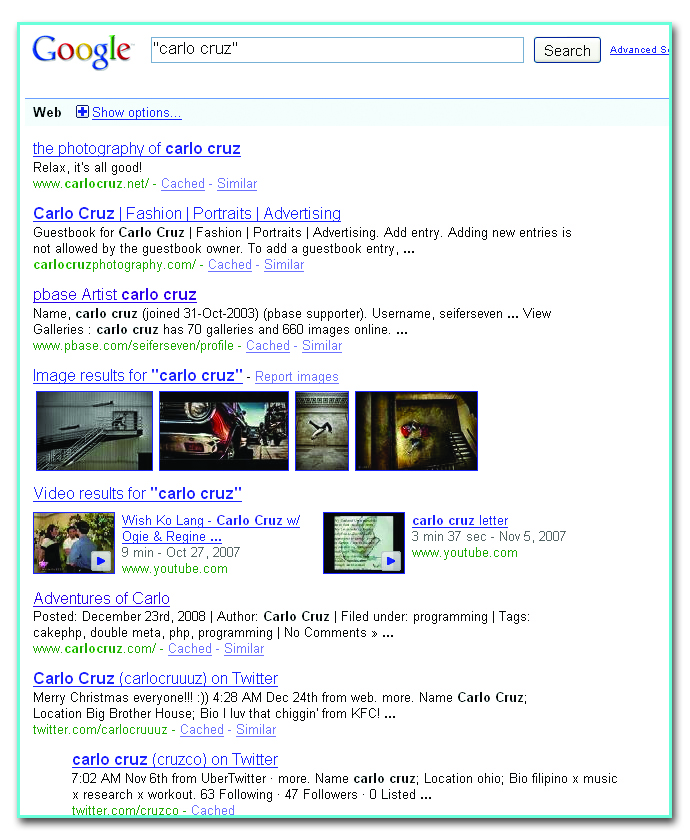This screenshot has height=840, width=690.
Task: Click the Google logo
Action: coord(82,51)
